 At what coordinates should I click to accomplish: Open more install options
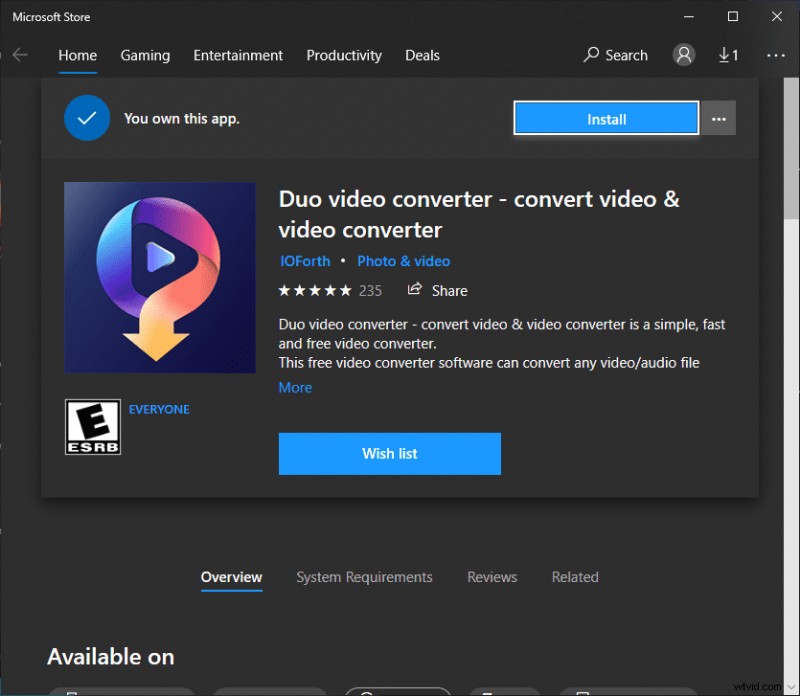coord(718,118)
